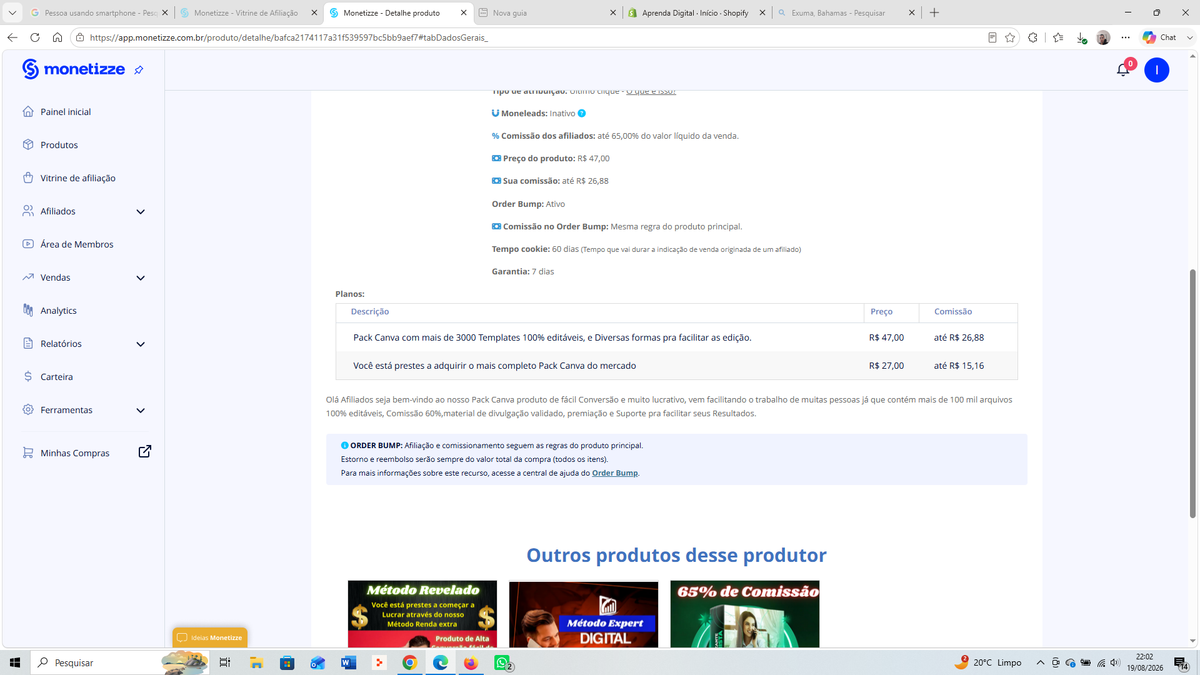Image resolution: width=1200 pixels, height=675 pixels.
Task: Open Firefox from taskbar
Action: click(x=471, y=662)
